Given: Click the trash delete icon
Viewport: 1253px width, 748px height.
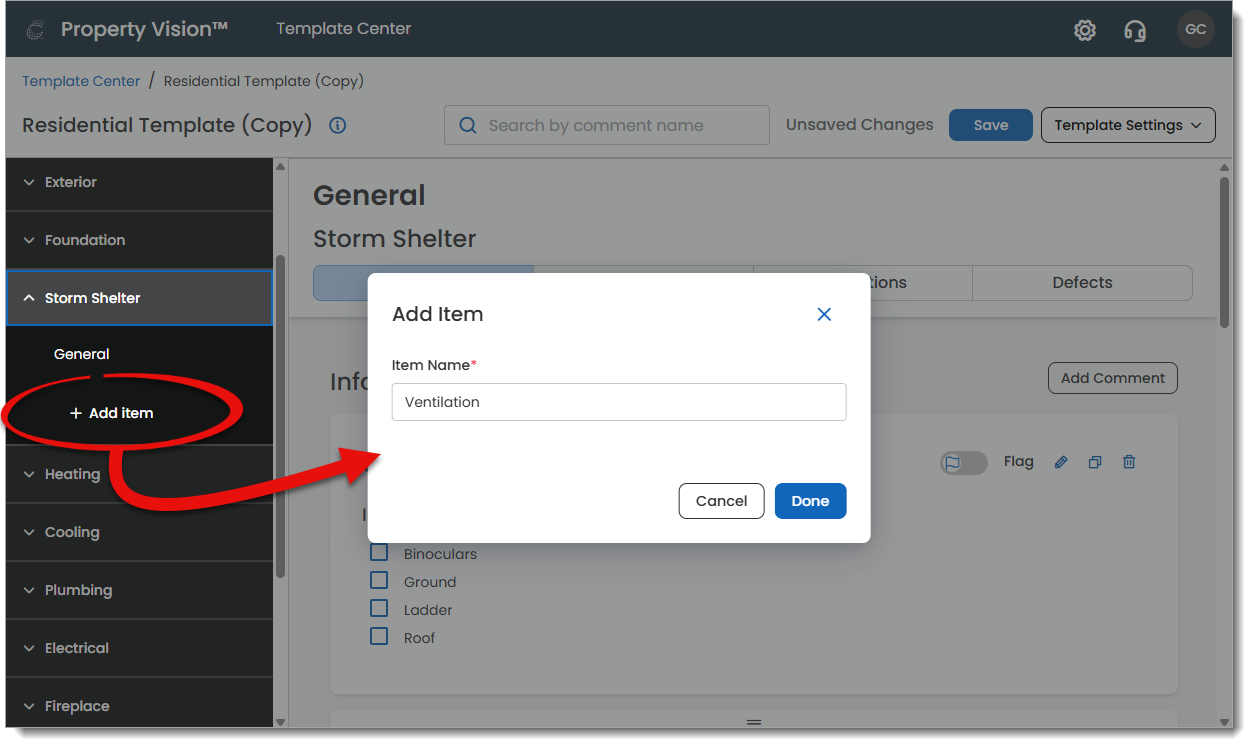Looking at the screenshot, I should (x=1129, y=462).
